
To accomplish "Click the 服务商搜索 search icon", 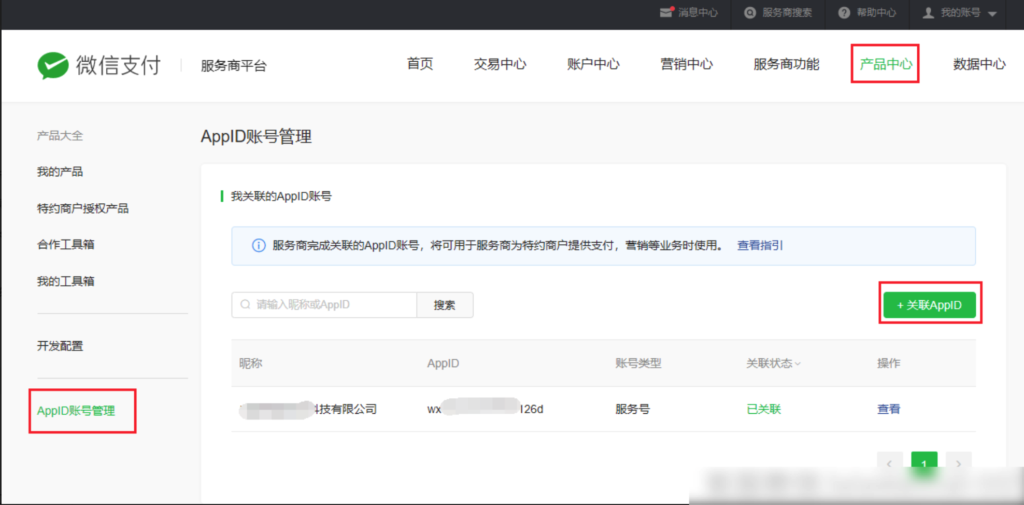I will [x=750, y=13].
